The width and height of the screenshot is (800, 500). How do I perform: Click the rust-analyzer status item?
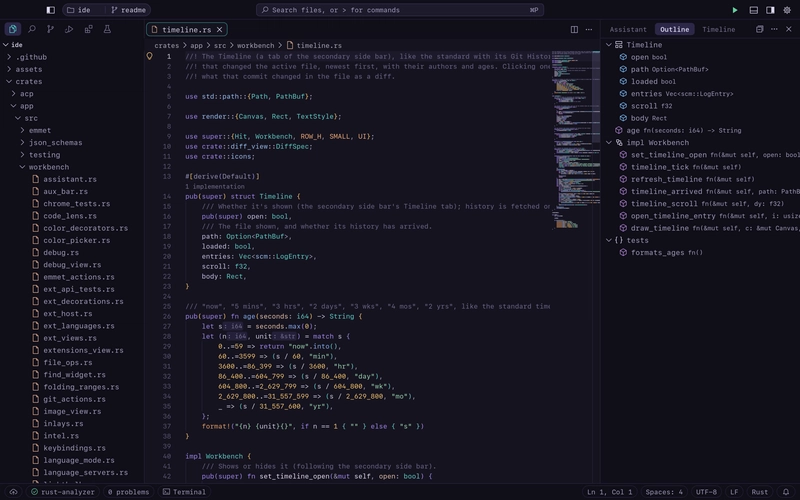tap(63, 492)
